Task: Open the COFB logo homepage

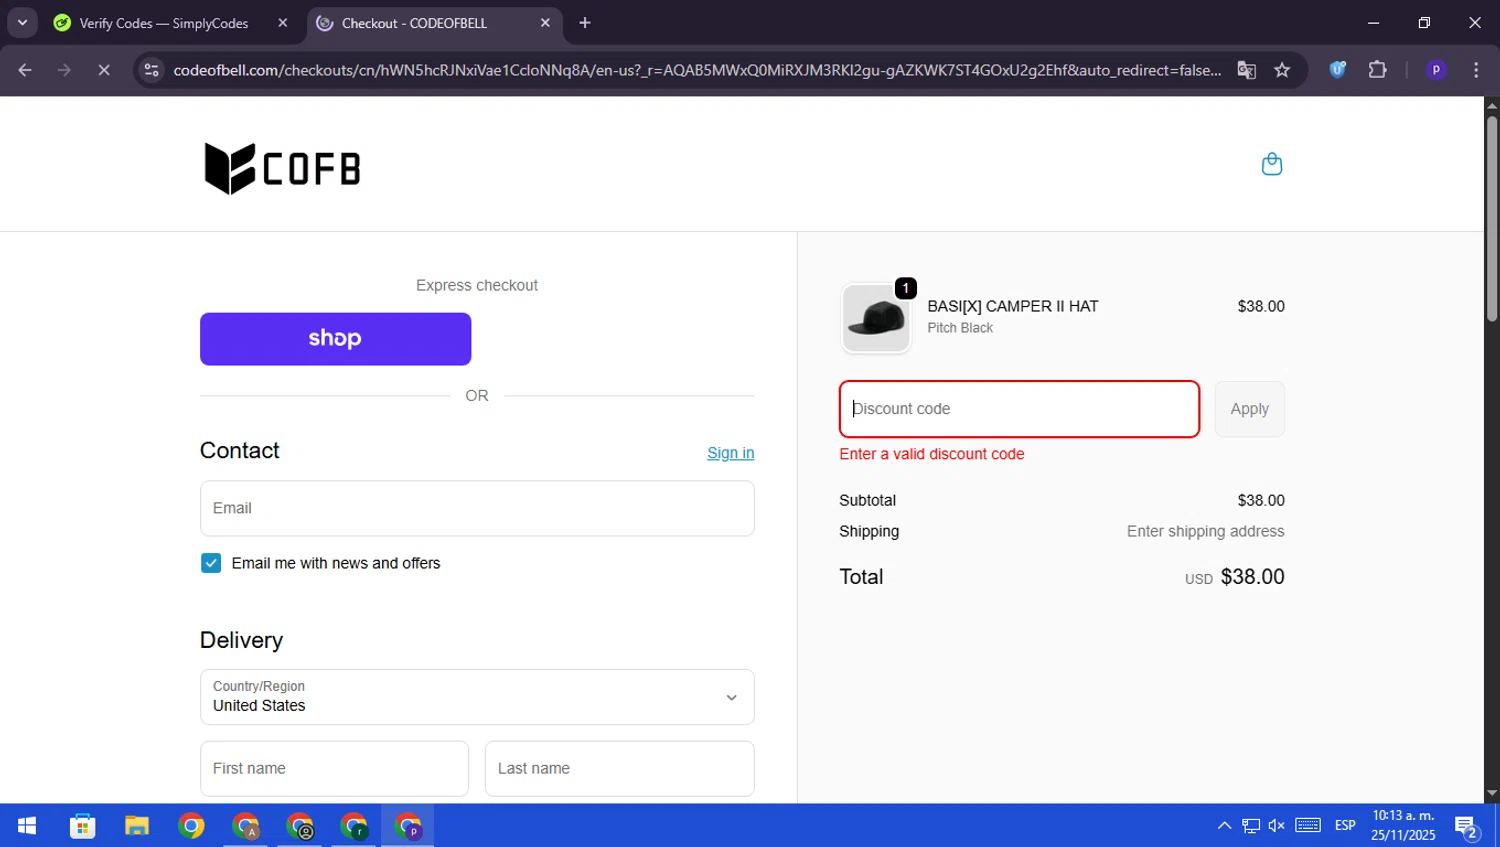Action: click(x=282, y=168)
